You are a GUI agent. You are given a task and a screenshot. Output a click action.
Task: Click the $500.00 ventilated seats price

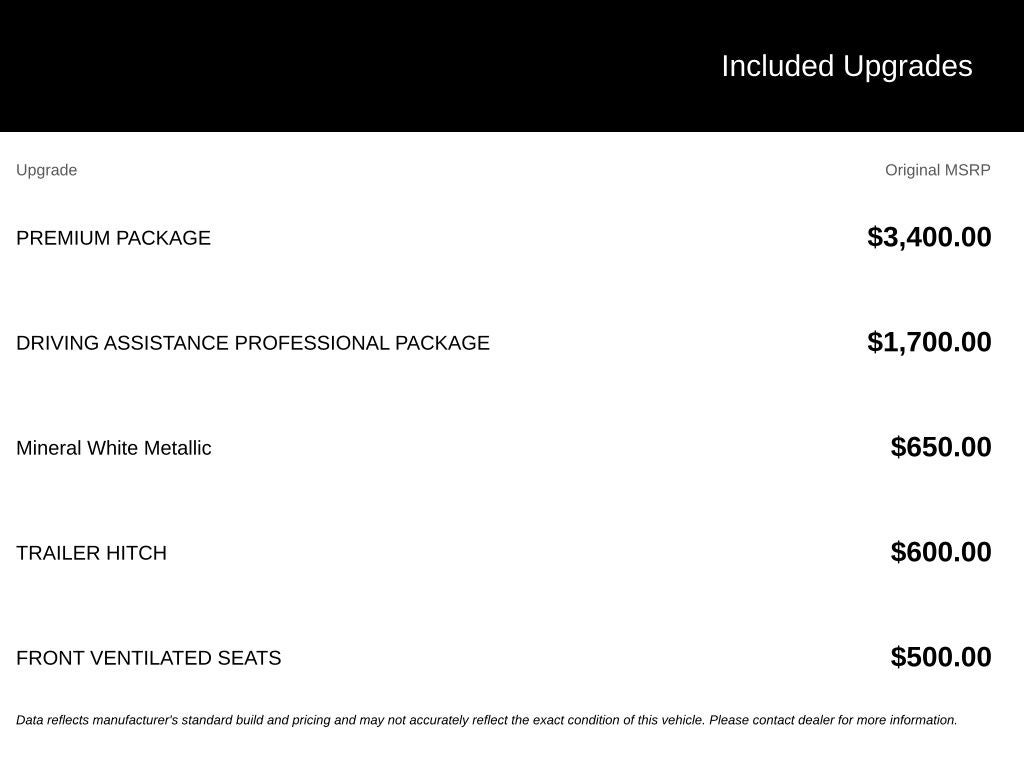(x=940, y=658)
